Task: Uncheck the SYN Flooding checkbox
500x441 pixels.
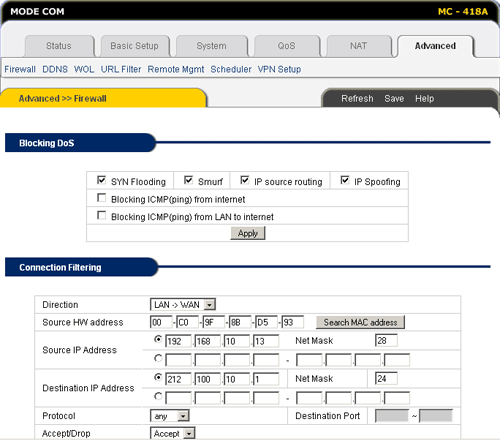Action: [101, 180]
